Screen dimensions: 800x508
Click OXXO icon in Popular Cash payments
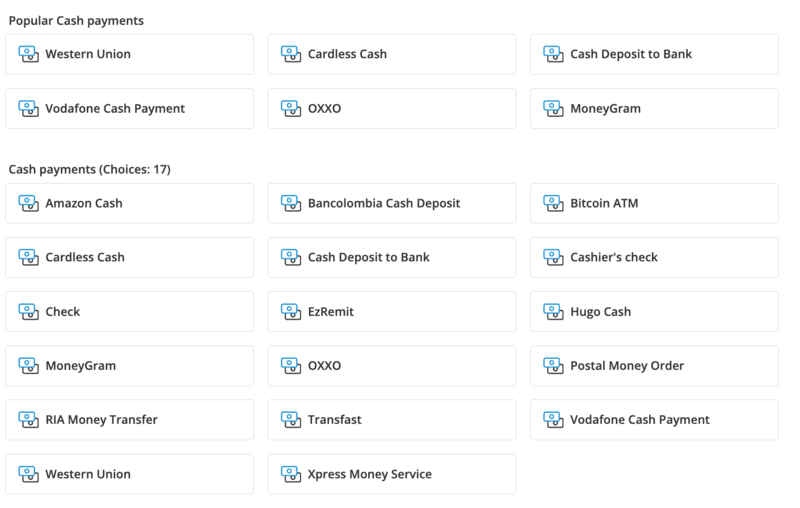291,108
